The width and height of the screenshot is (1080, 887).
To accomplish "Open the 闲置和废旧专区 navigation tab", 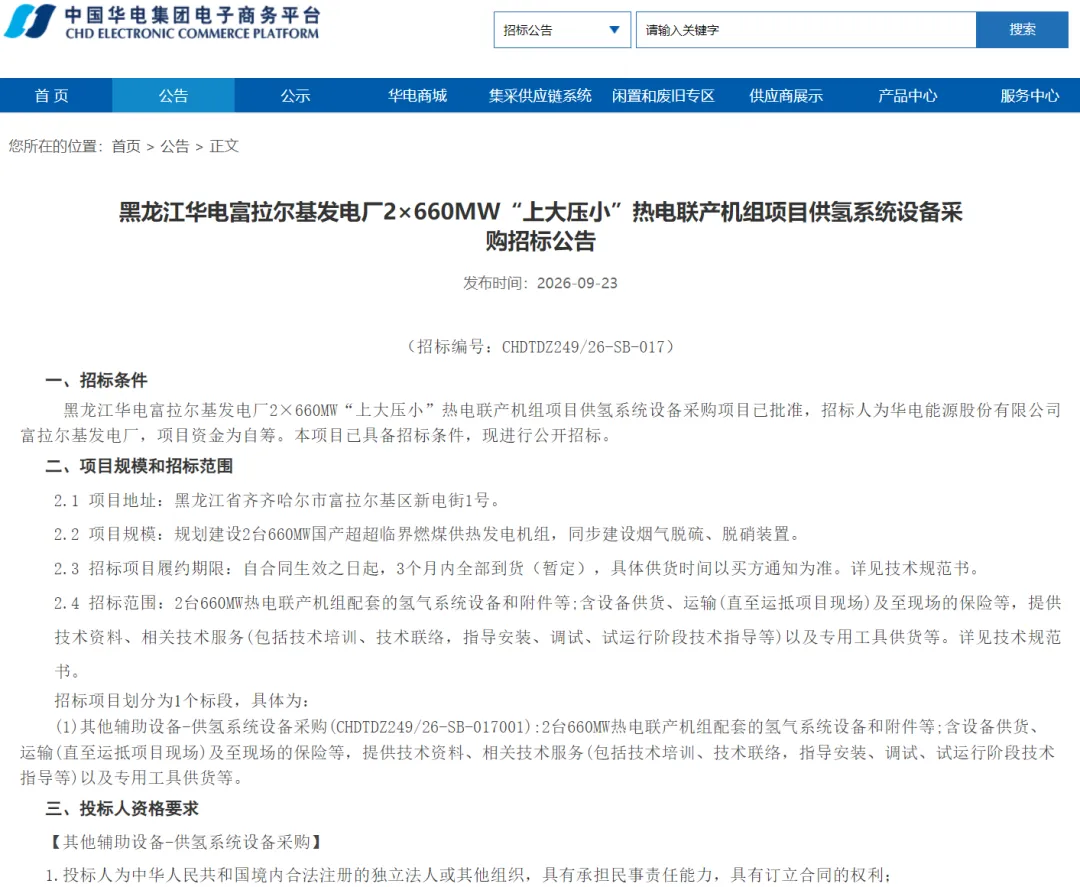I will click(663, 96).
